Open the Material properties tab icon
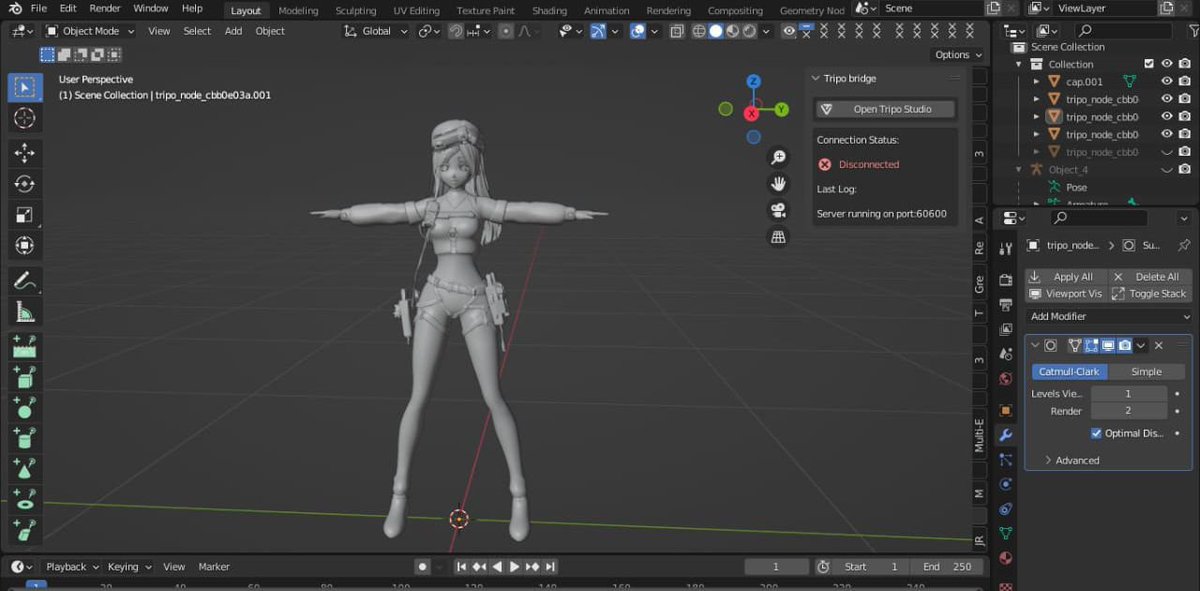Image resolution: width=1200 pixels, height=591 pixels. [x=1006, y=558]
